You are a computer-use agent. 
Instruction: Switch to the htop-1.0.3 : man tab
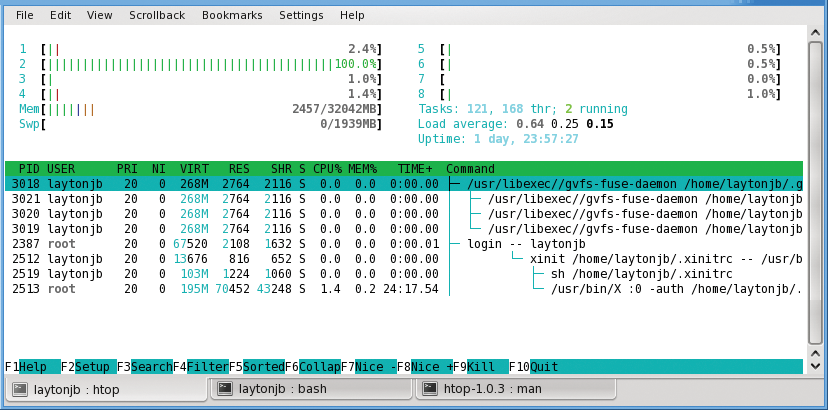point(516,389)
